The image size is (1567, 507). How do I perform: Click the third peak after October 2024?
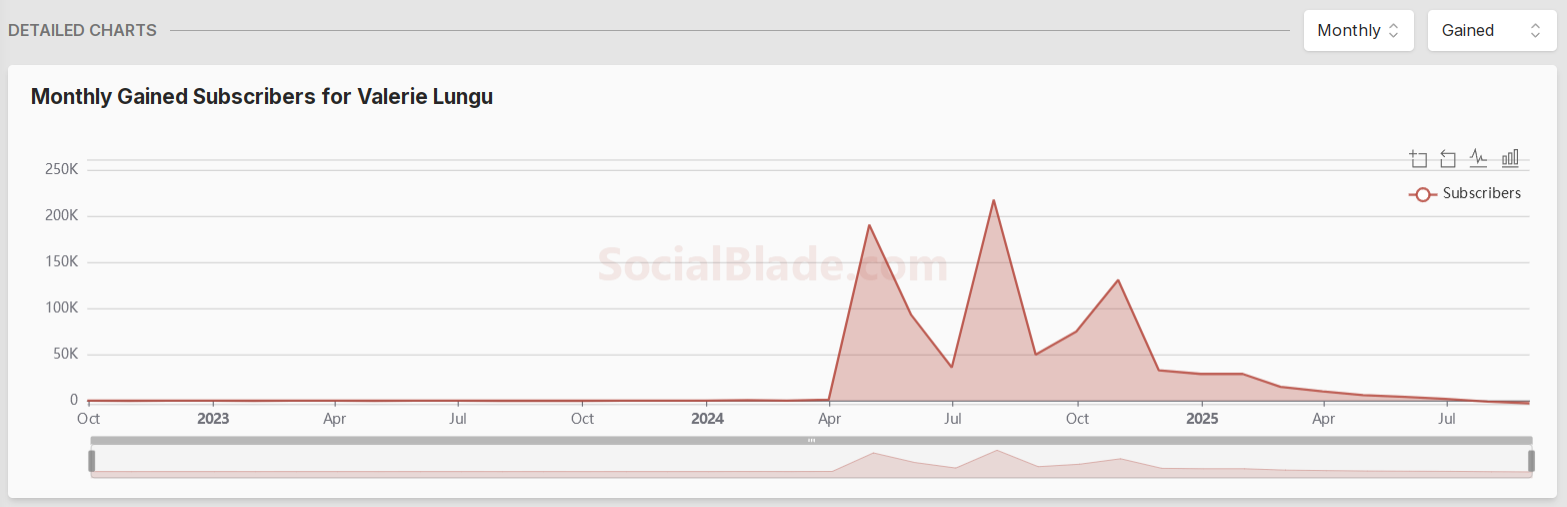click(x=1117, y=280)
